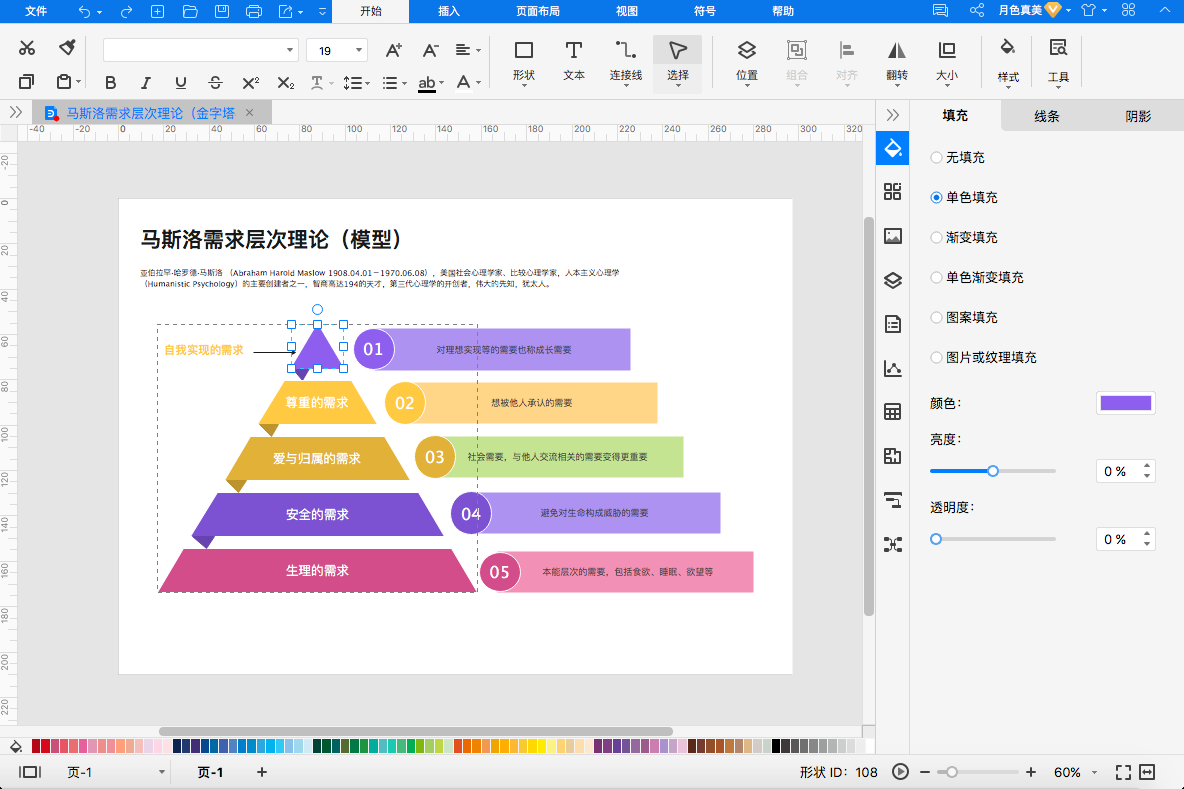Toggle Underline formatting
This screenshot has height=789, width=1184.
coord(180,82)
